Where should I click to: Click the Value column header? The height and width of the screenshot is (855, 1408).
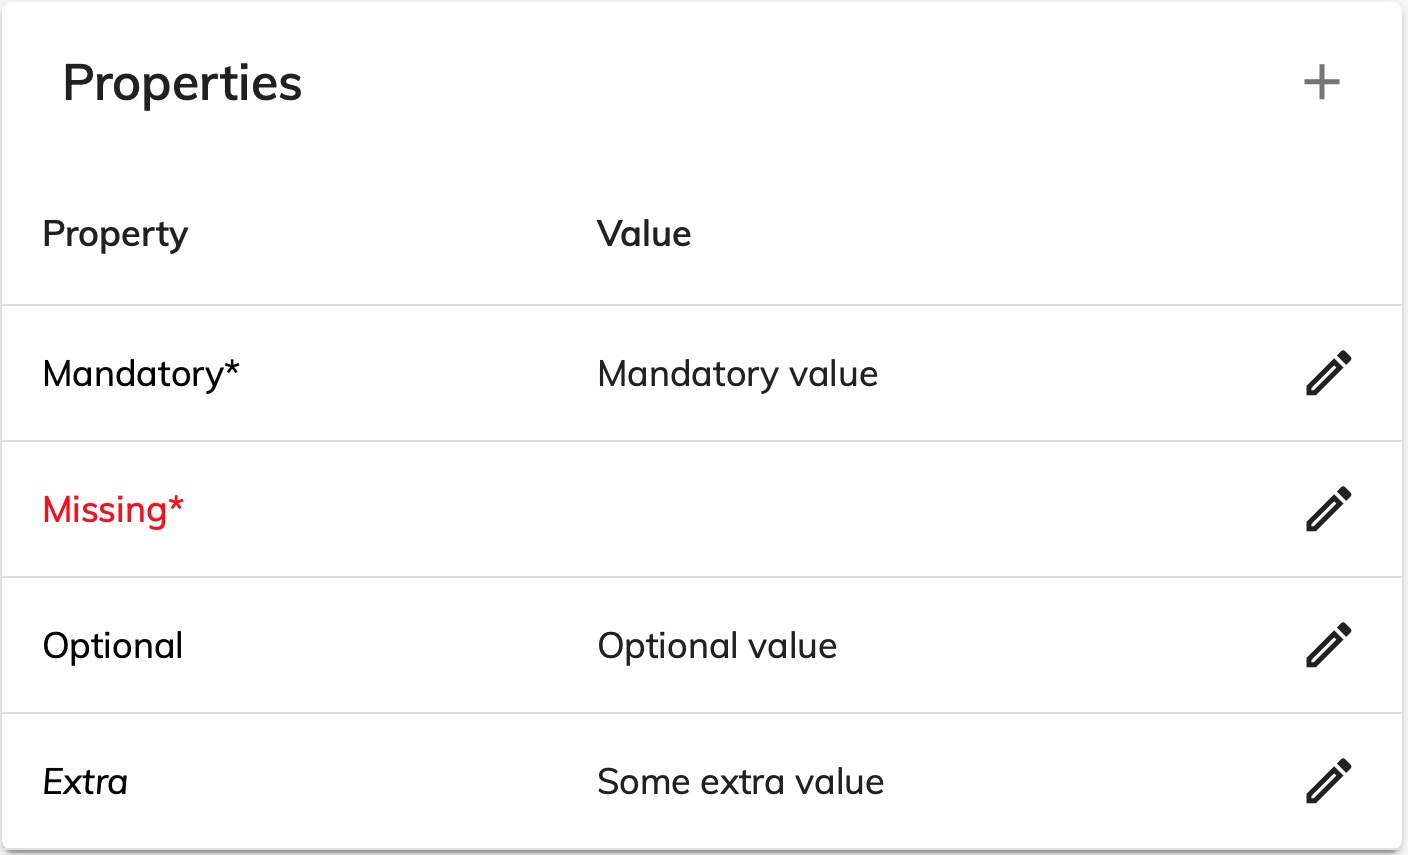(644, 234)
